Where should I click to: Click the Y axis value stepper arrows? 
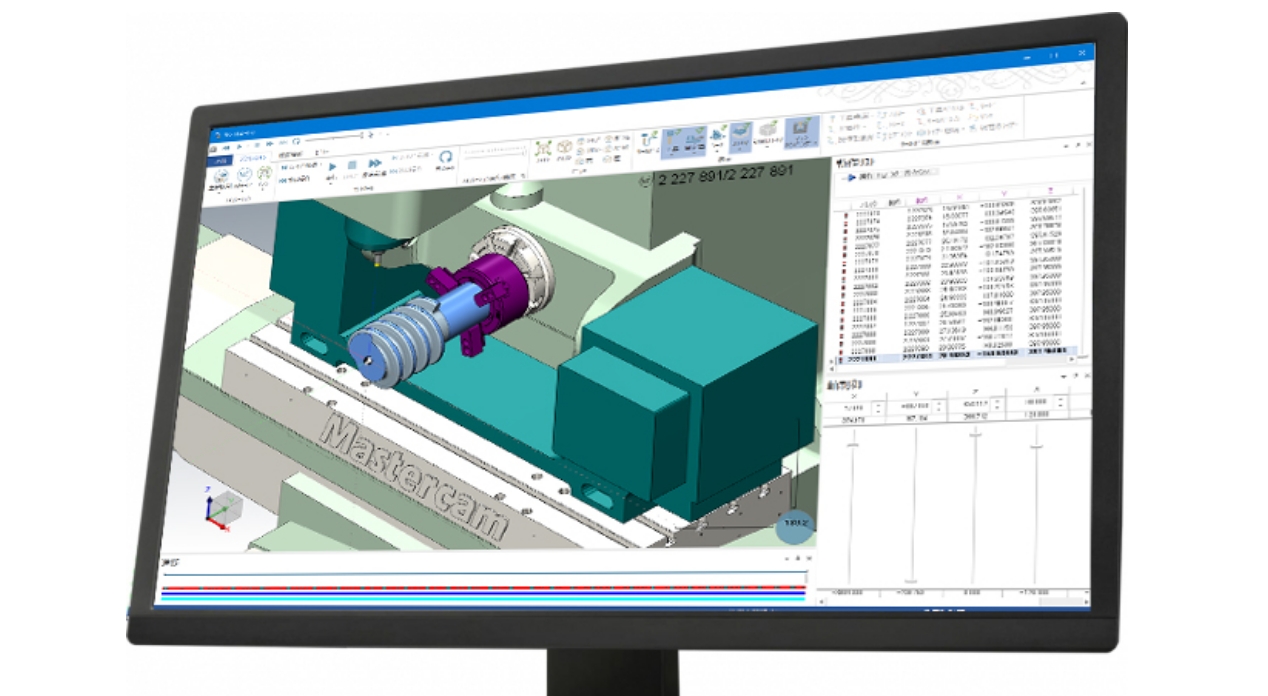click(x=939, y=406)
